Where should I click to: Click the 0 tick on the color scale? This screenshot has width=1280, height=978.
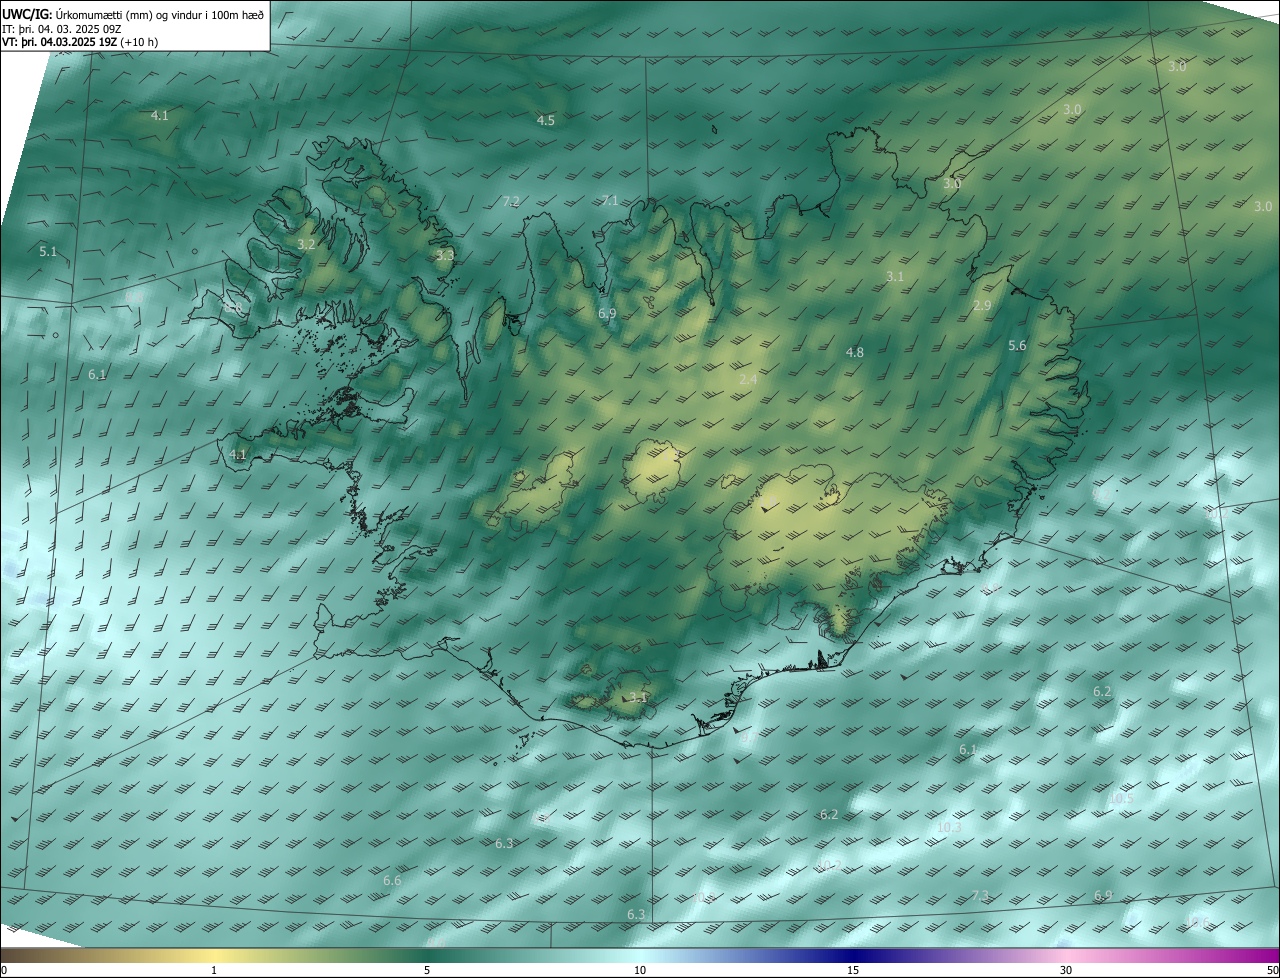4,970
